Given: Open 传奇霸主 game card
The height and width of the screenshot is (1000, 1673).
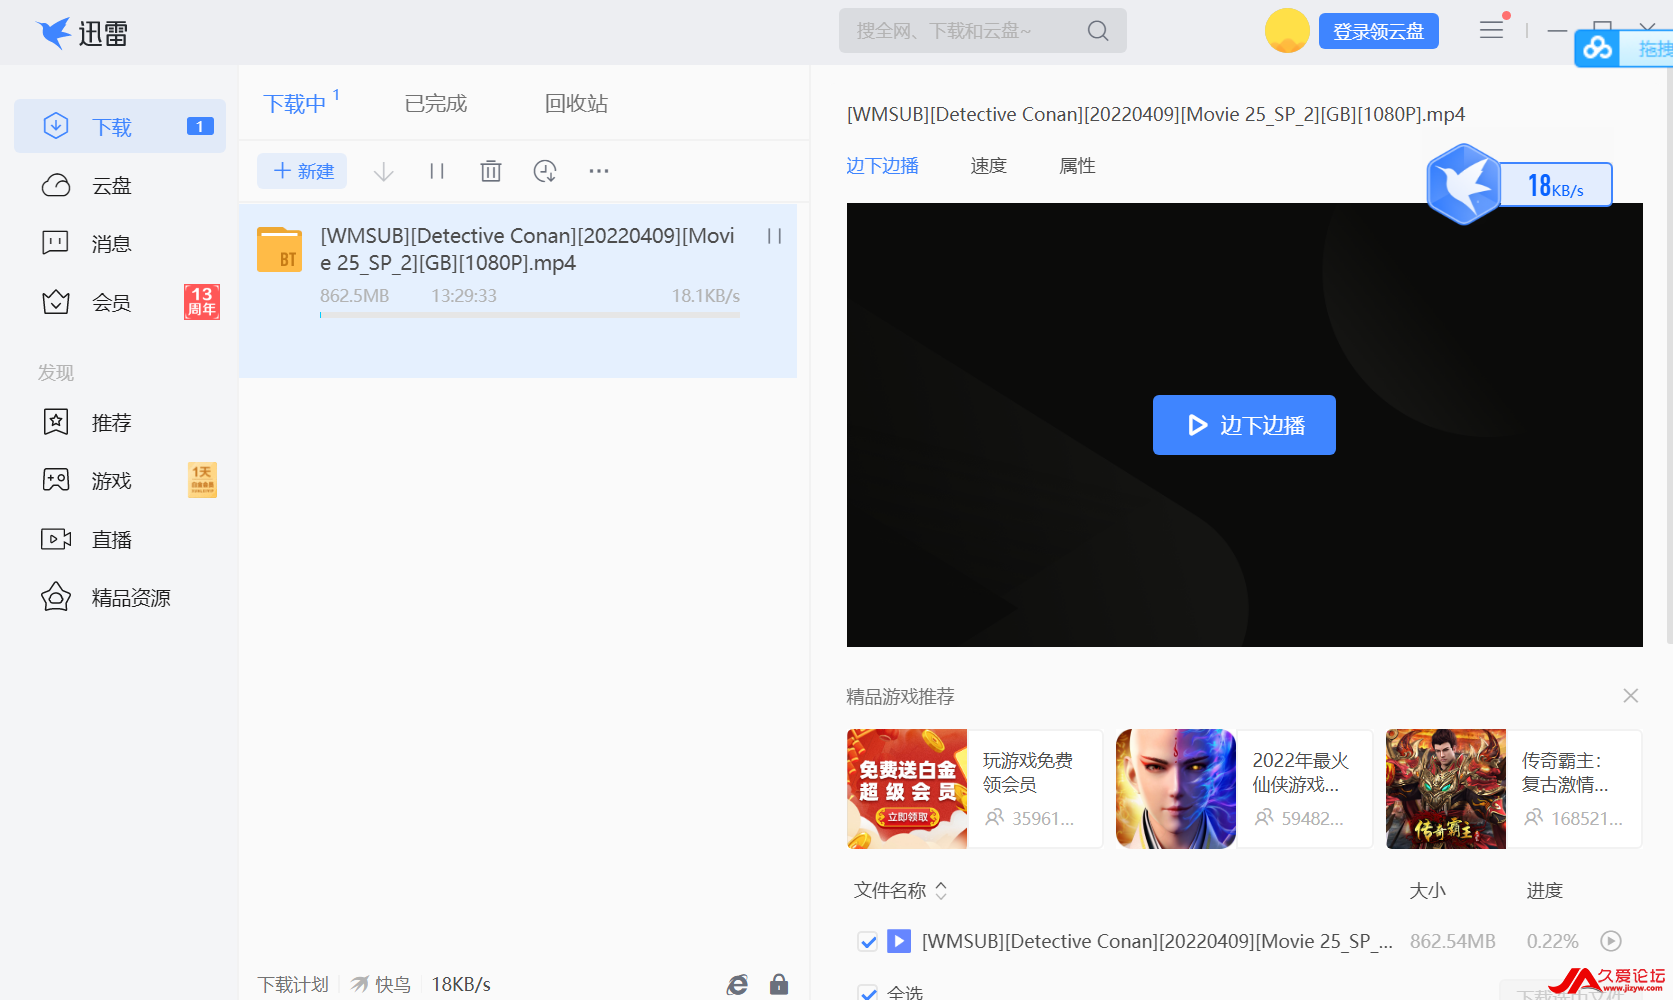Looking at the screenshot, I should [1514, 789].
